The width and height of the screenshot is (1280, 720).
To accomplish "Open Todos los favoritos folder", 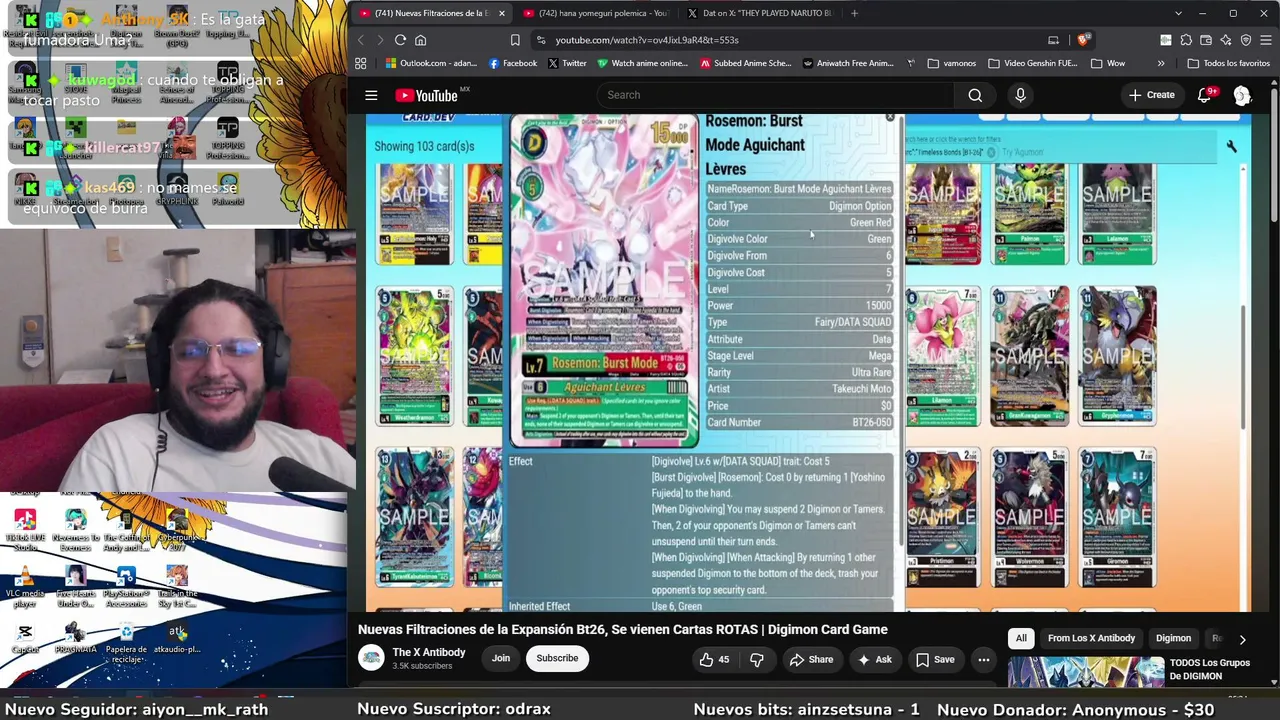I will tap(1228, 63).
